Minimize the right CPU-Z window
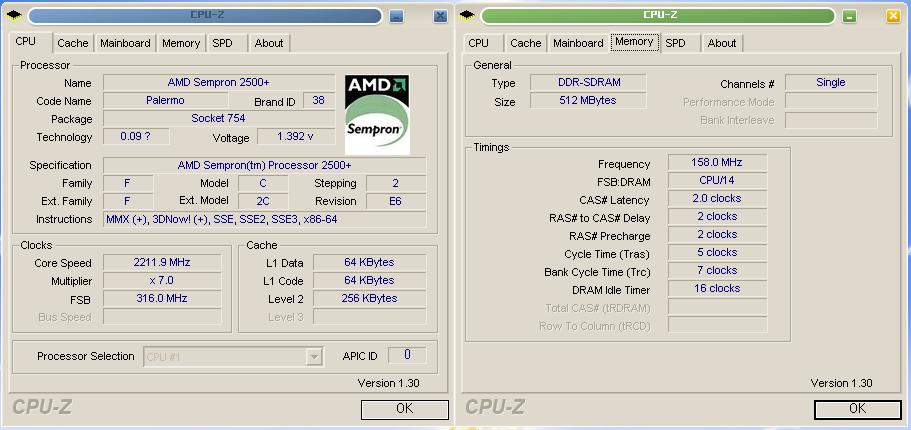The image size is (911, 430). point(849,16)
